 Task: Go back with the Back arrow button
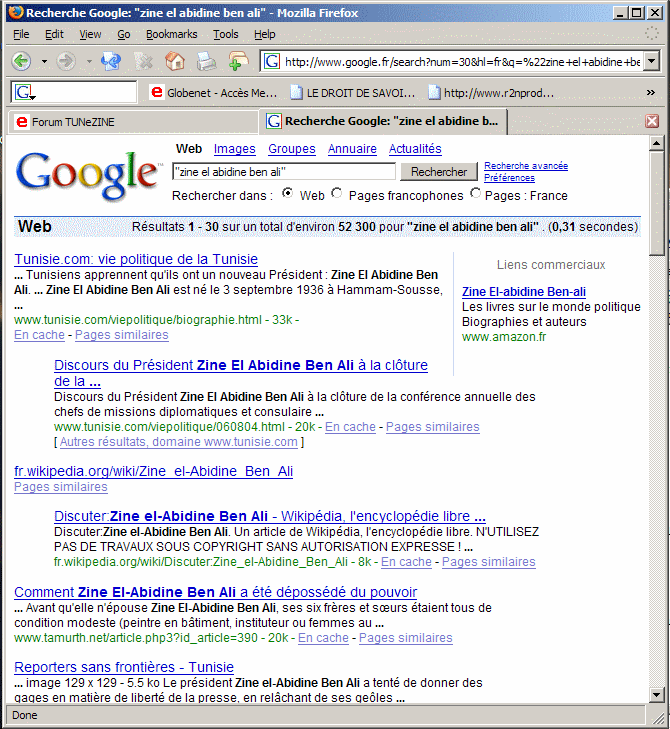pyautogui.click(x=21, y=61)
